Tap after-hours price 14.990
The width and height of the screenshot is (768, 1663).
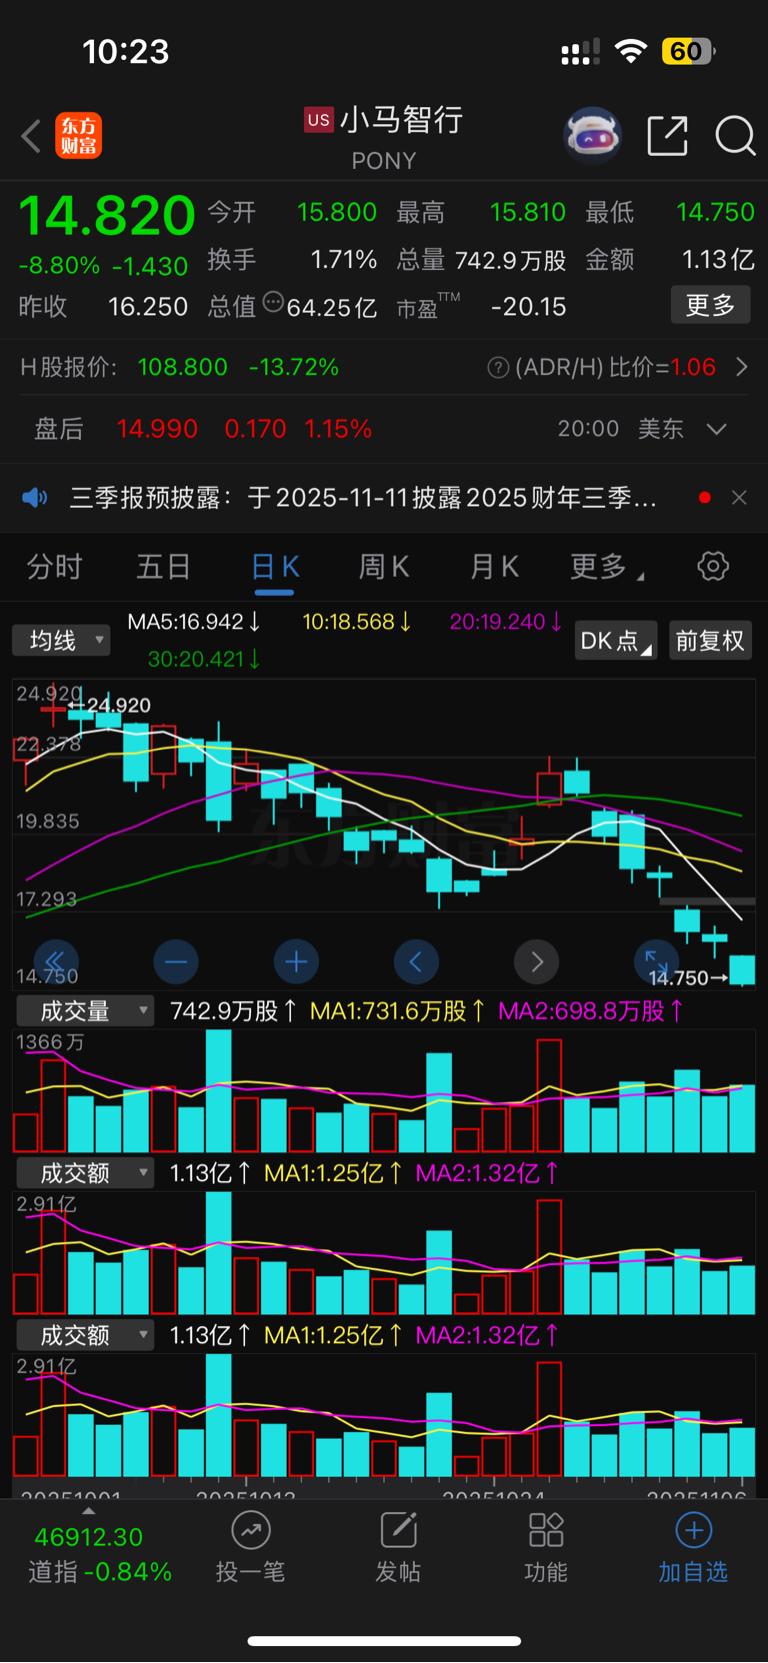coord(157,429)
